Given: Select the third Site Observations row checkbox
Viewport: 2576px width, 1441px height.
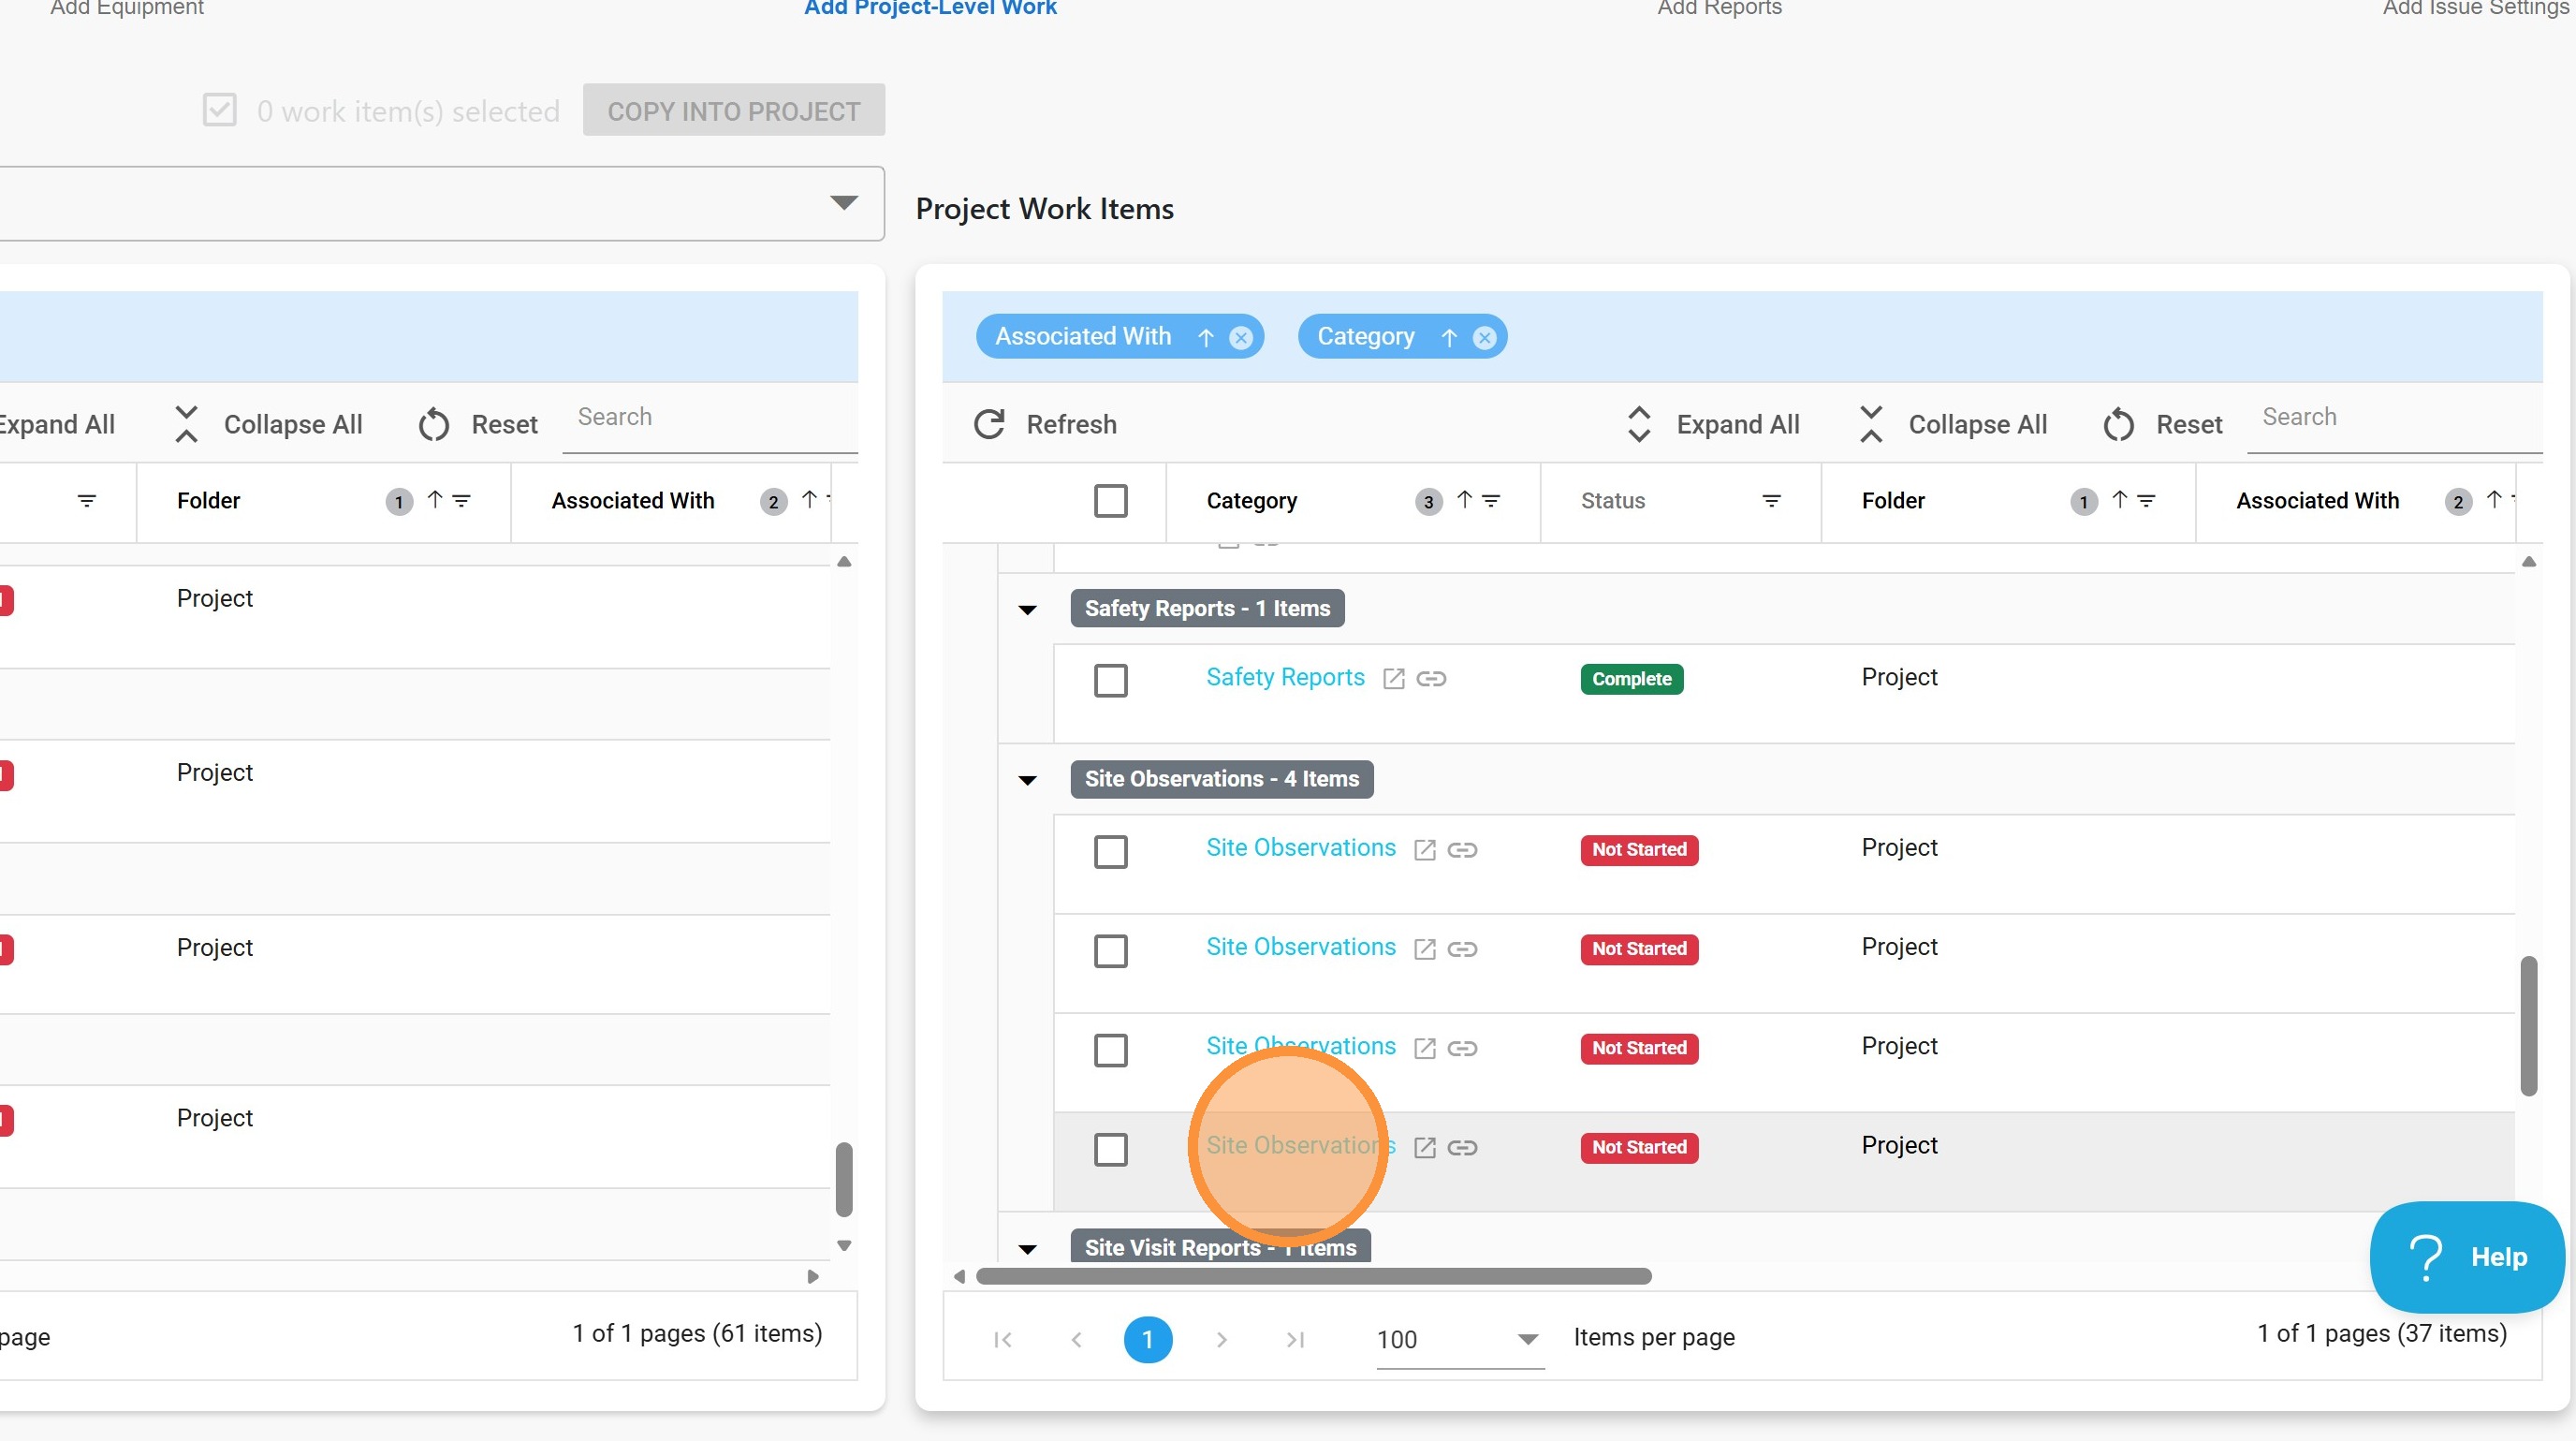Looking at the screenshot, I should [x=1110, y=1049].
